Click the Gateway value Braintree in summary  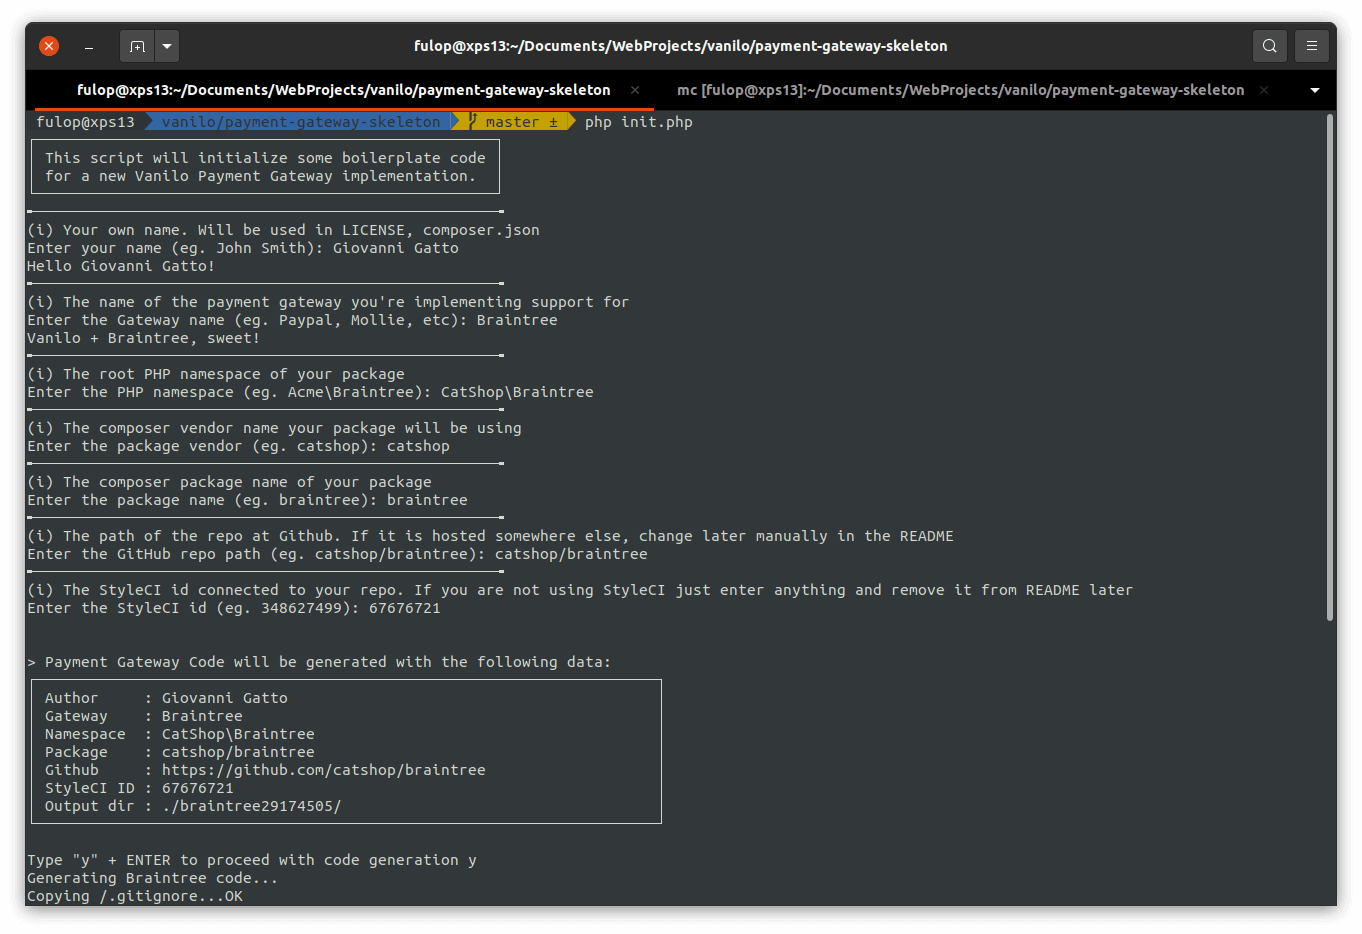(x=202, y=716)
